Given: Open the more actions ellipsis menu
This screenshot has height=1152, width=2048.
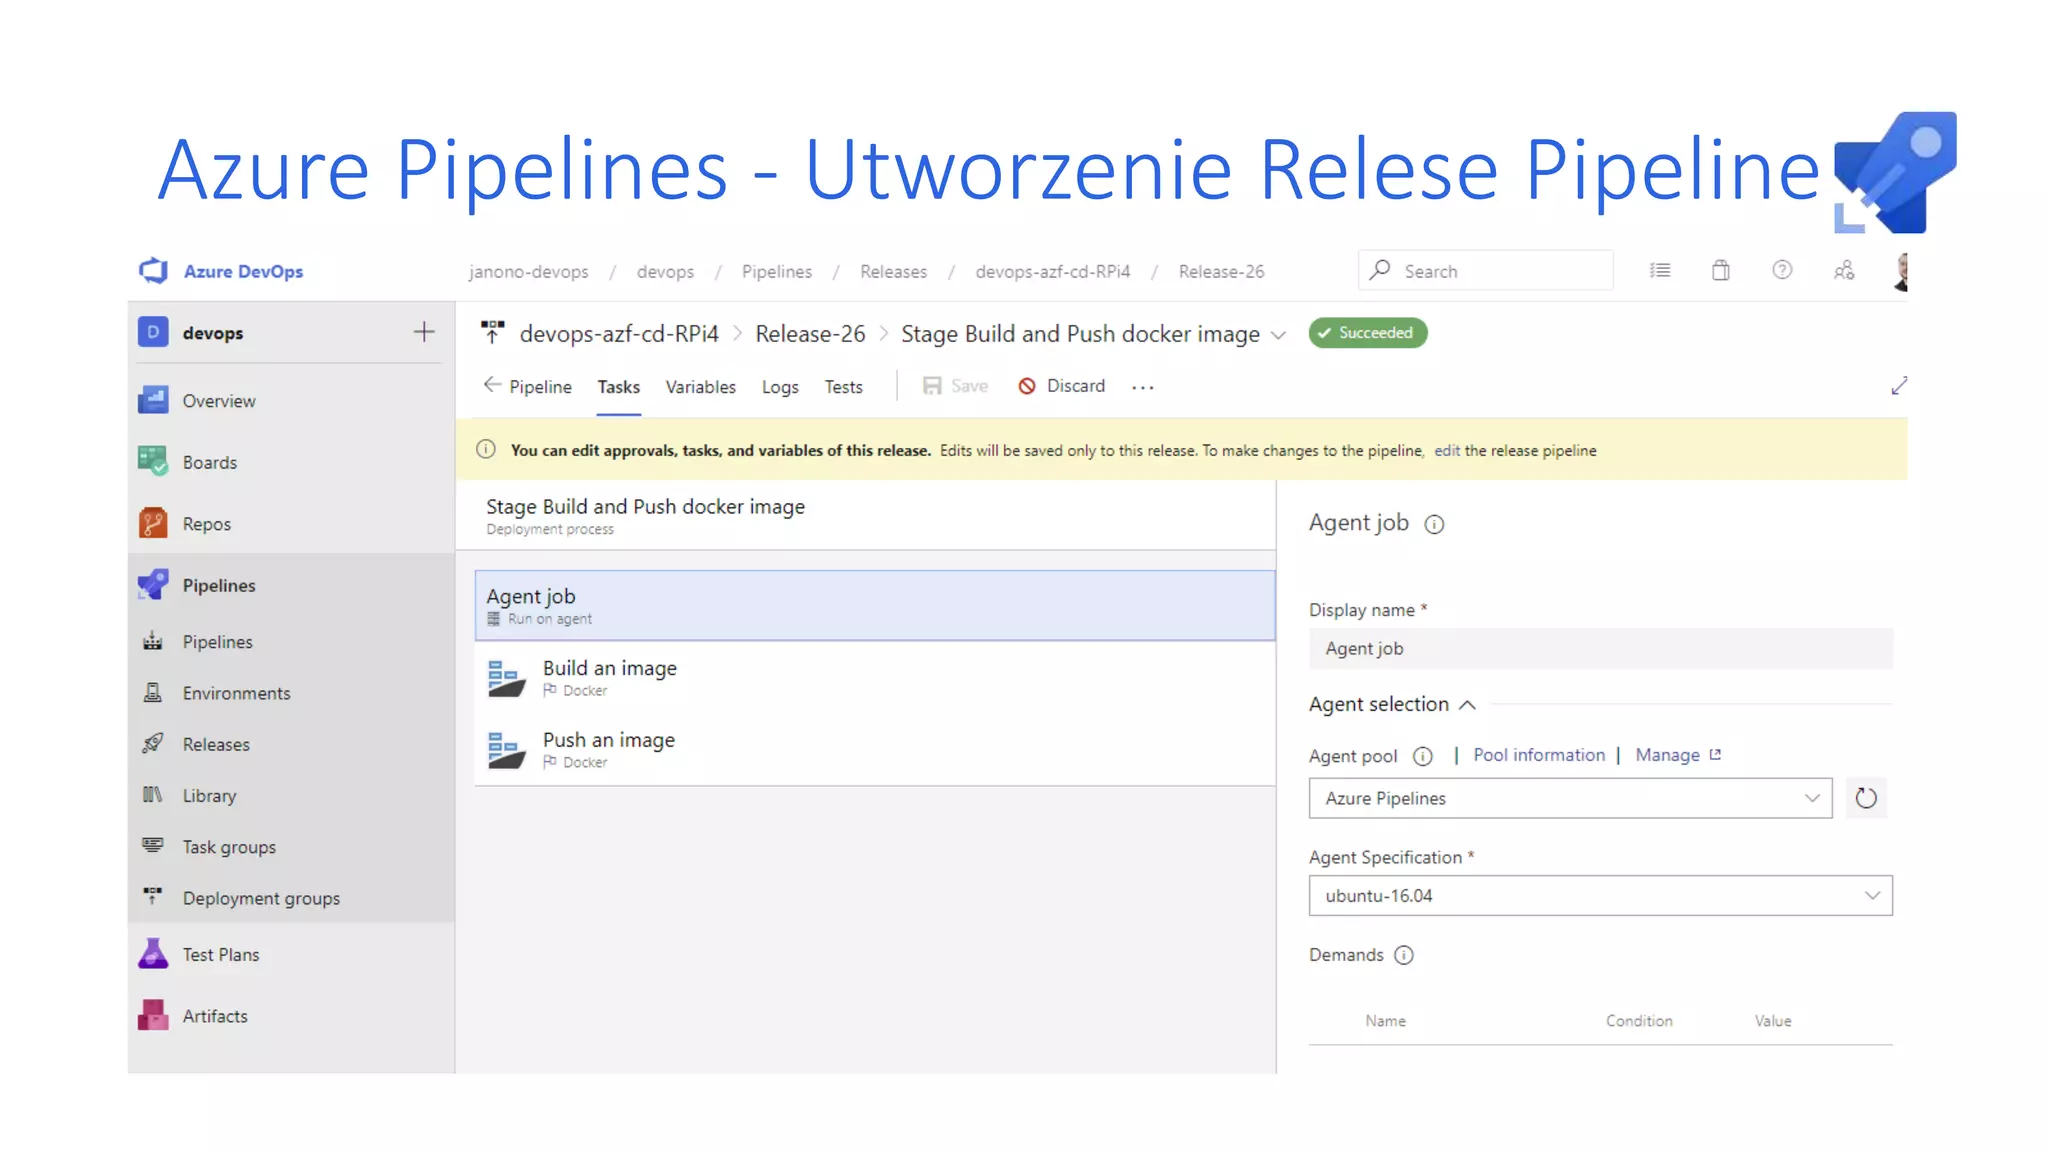Looking at the screenshot, I should tap(1143, 387).
